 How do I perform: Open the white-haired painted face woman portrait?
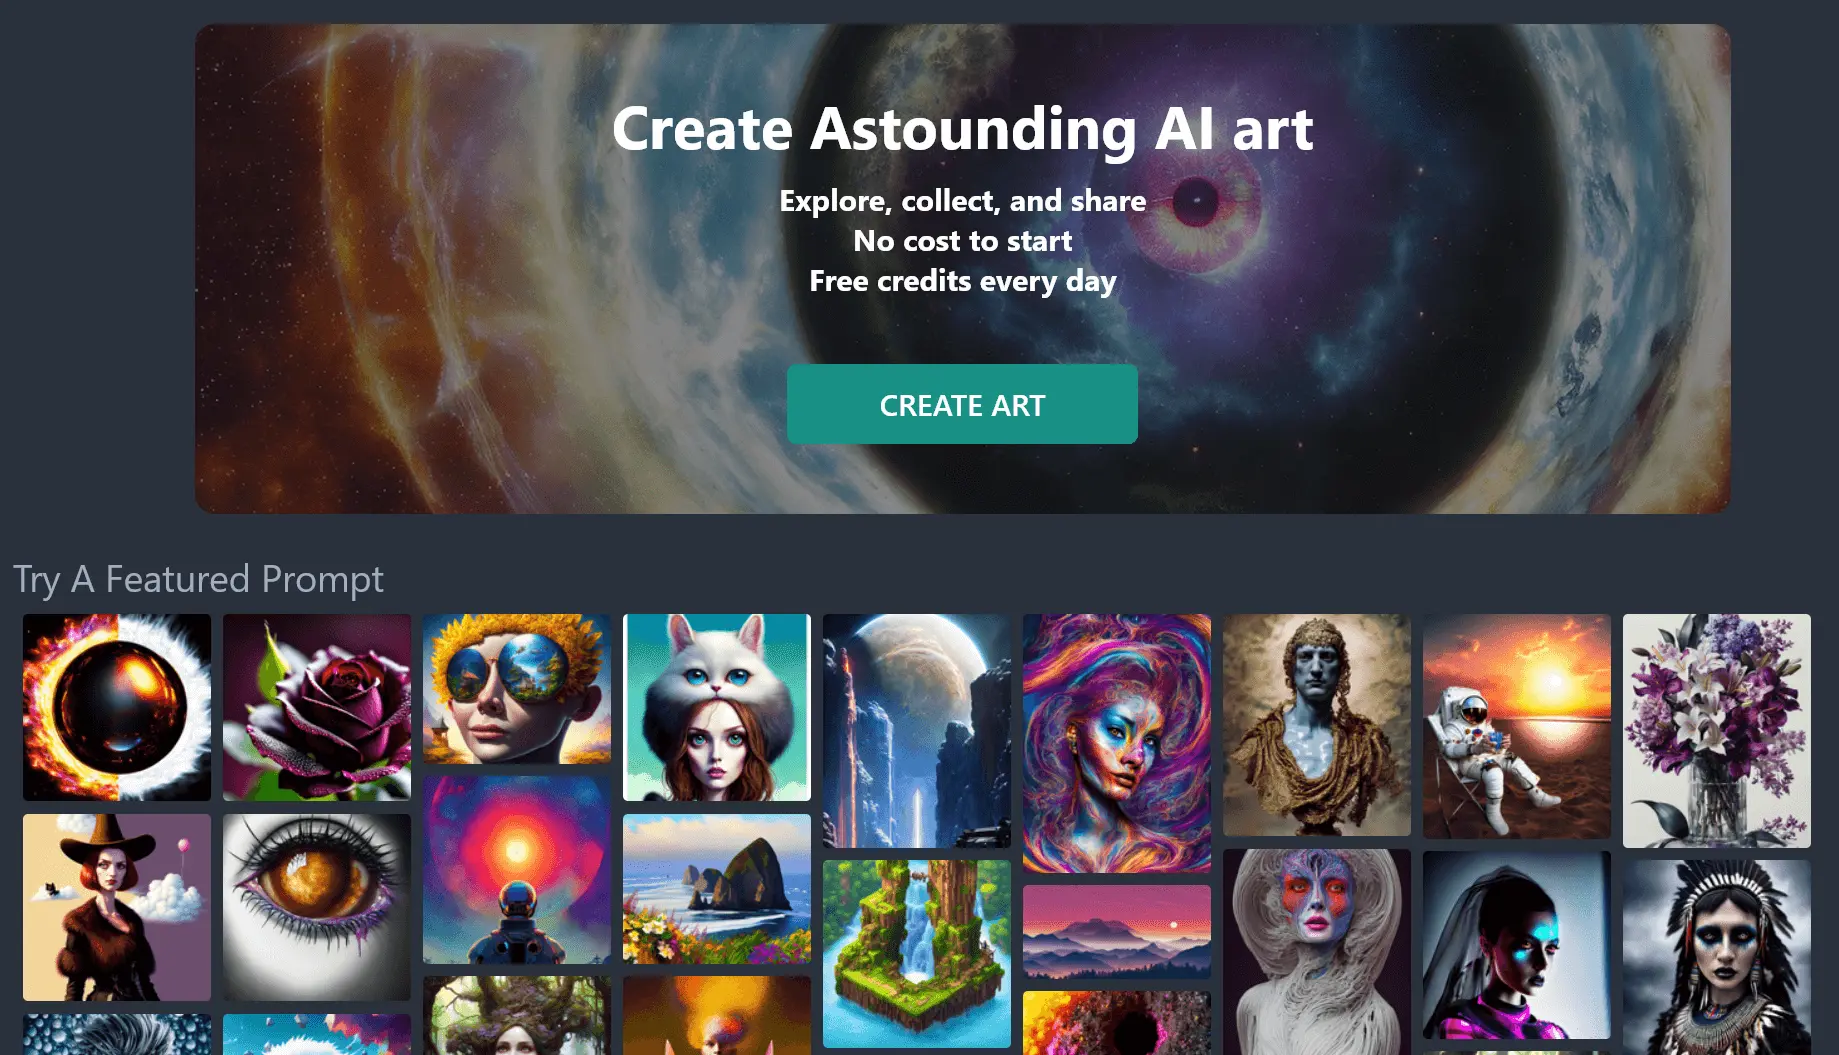pyautogui.click(x=1317, y=952)
